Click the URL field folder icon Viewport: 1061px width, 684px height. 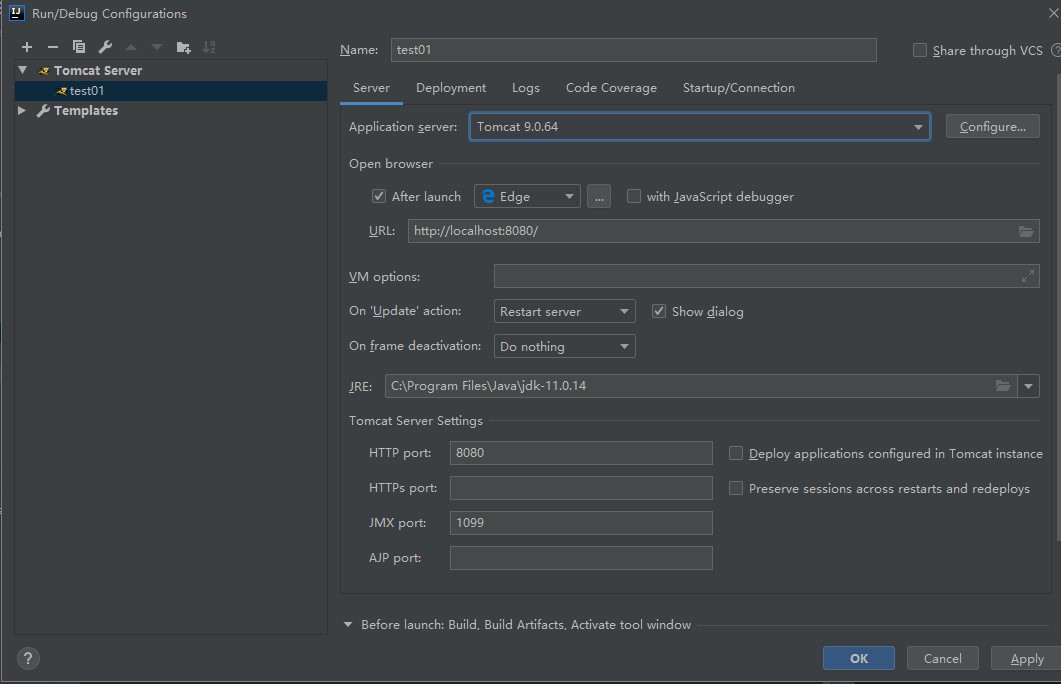(x=1026, y=231)
